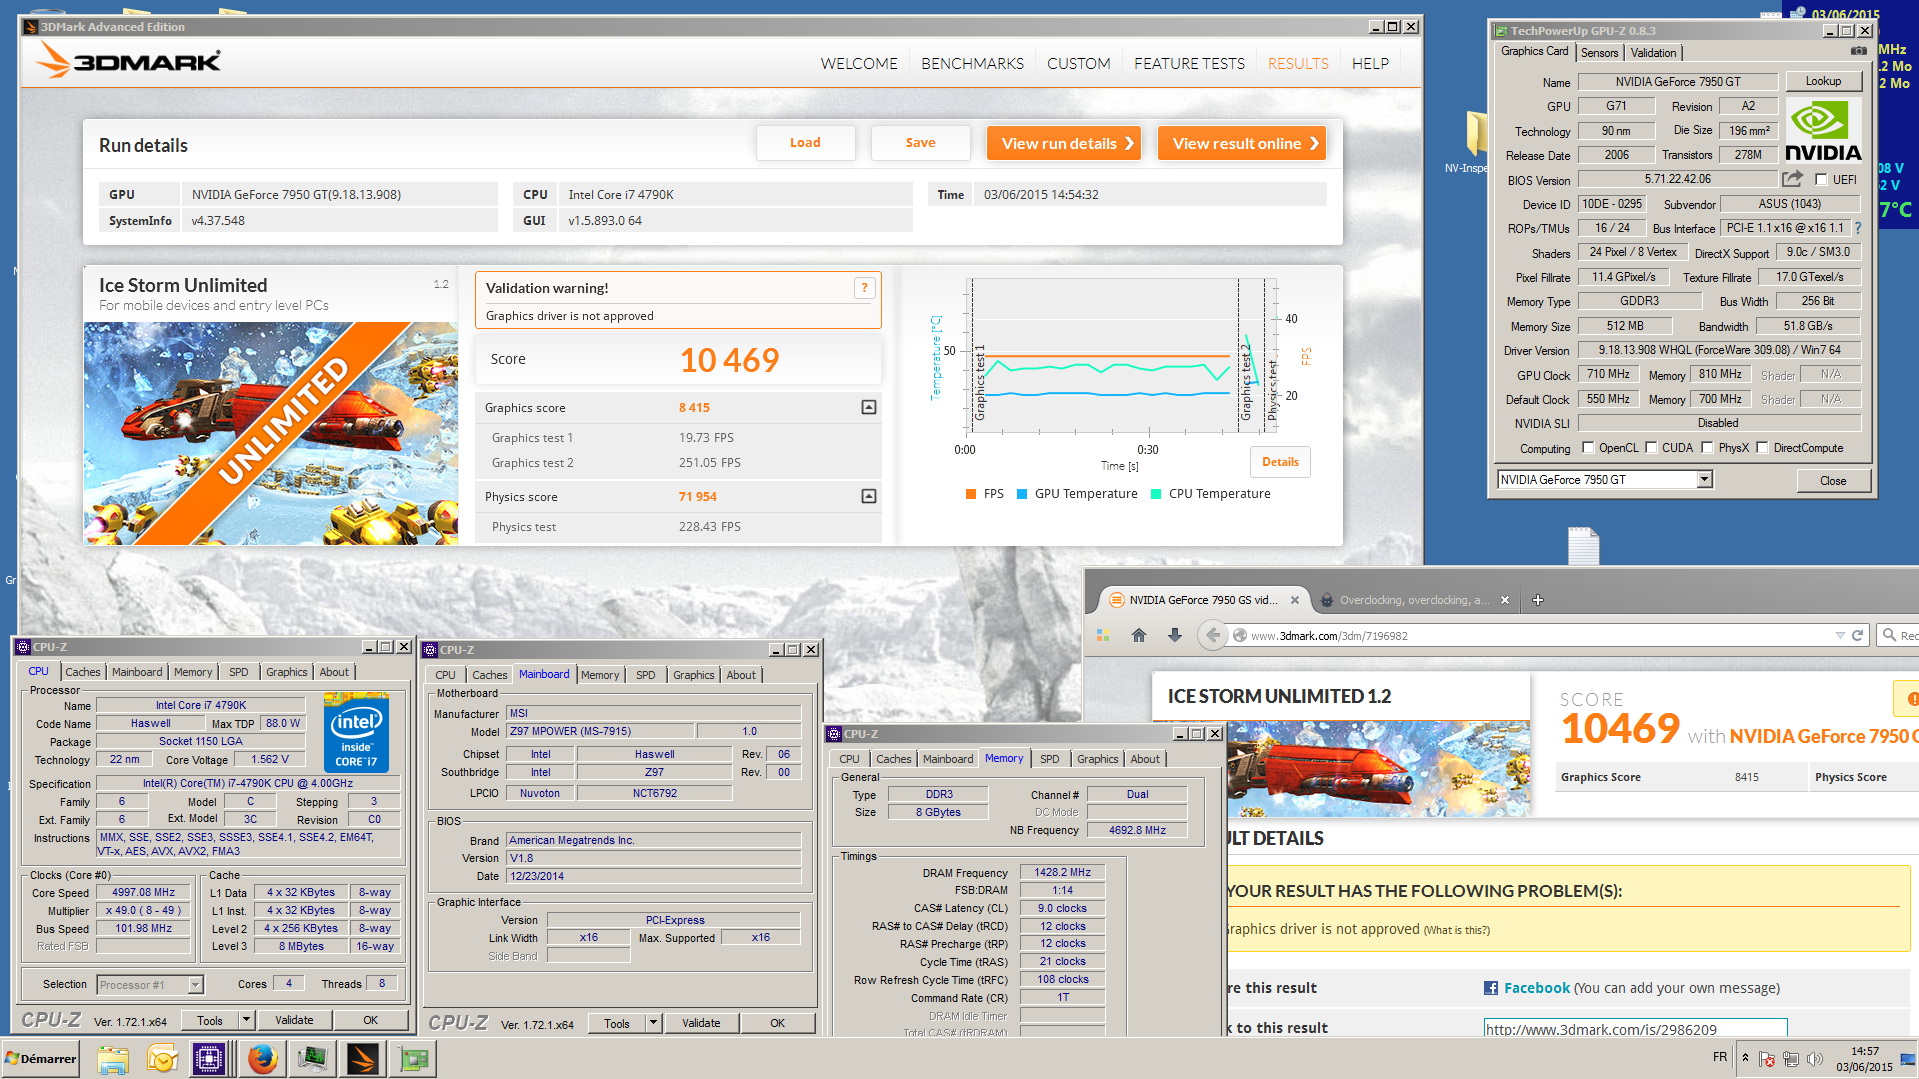
Task: Click the green CPU Temperature legend swatch
Action: click(x=1156, y=494)
